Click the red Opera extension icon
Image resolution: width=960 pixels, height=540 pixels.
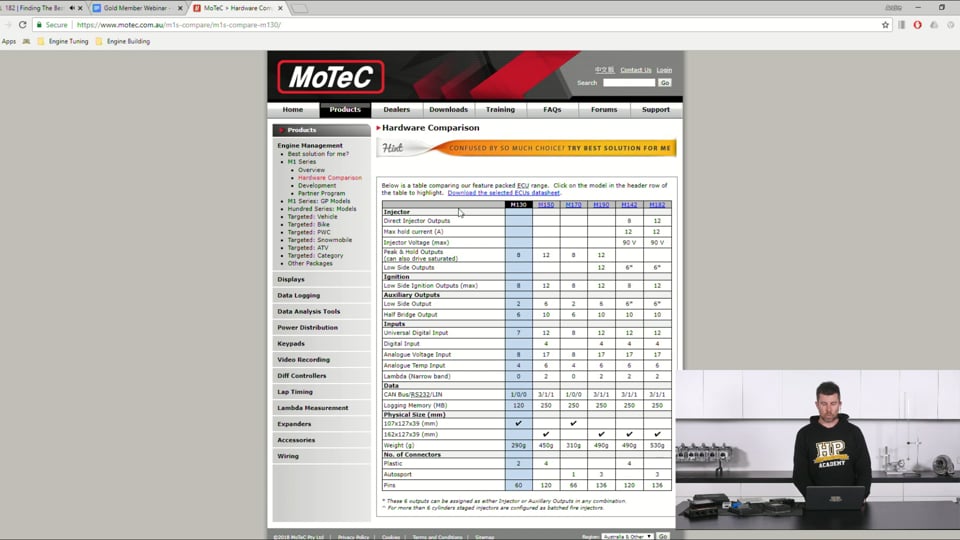tap(917, 24)
